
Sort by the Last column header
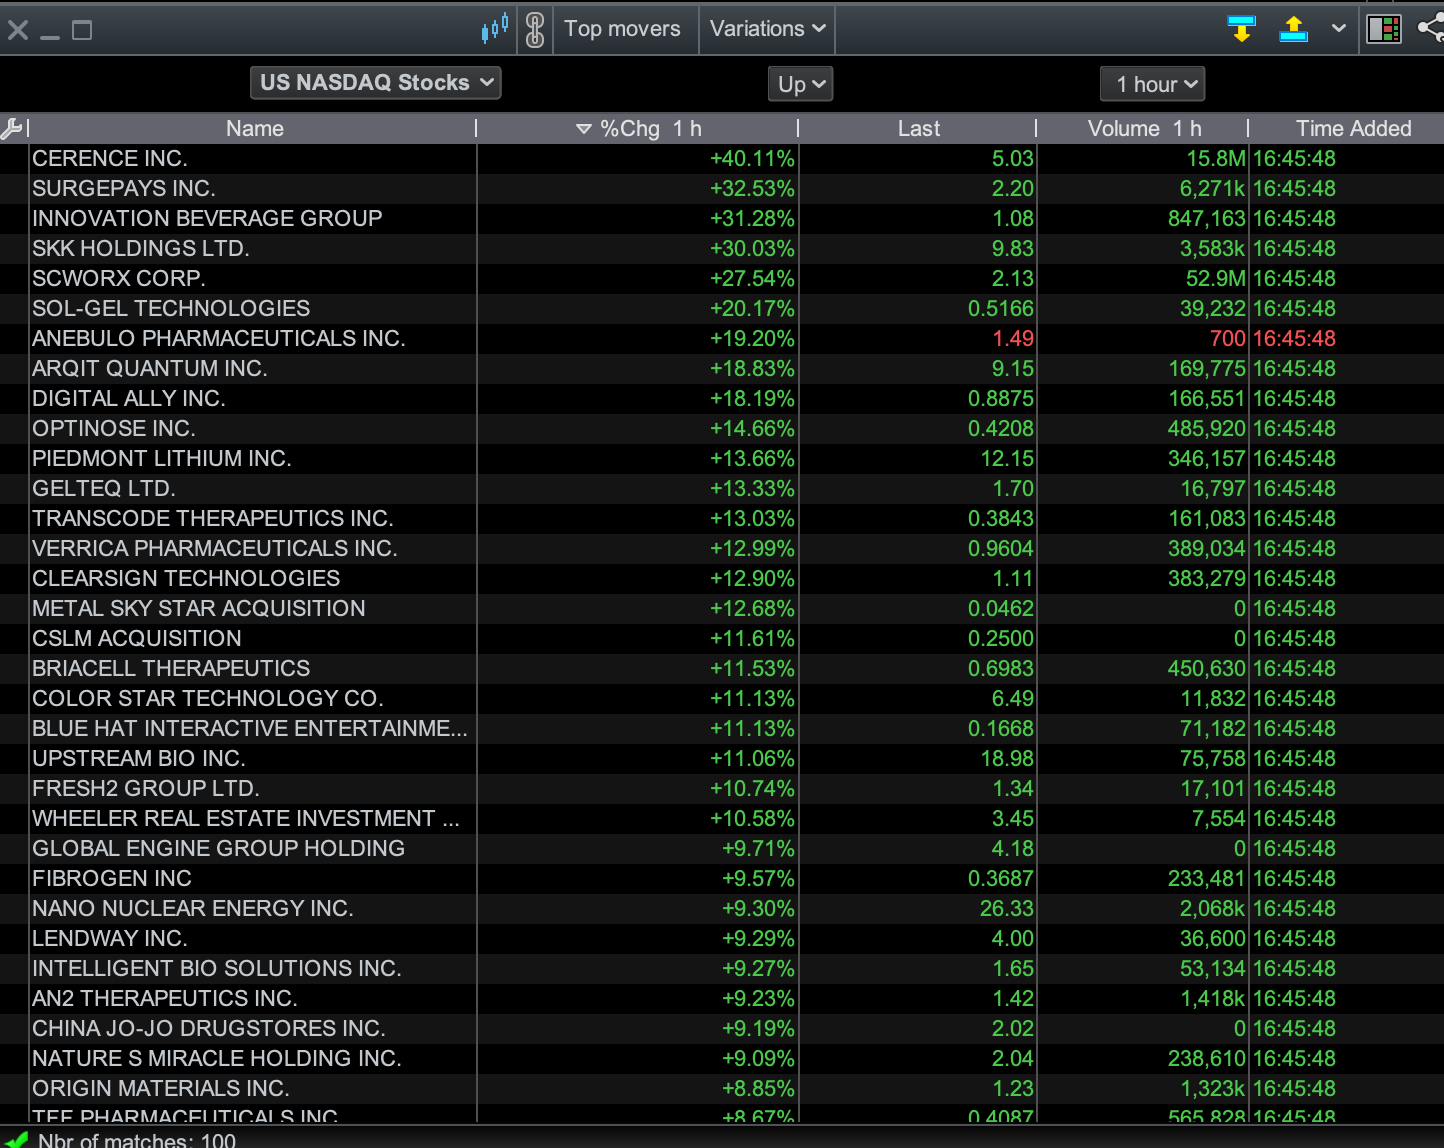(918, 128)
